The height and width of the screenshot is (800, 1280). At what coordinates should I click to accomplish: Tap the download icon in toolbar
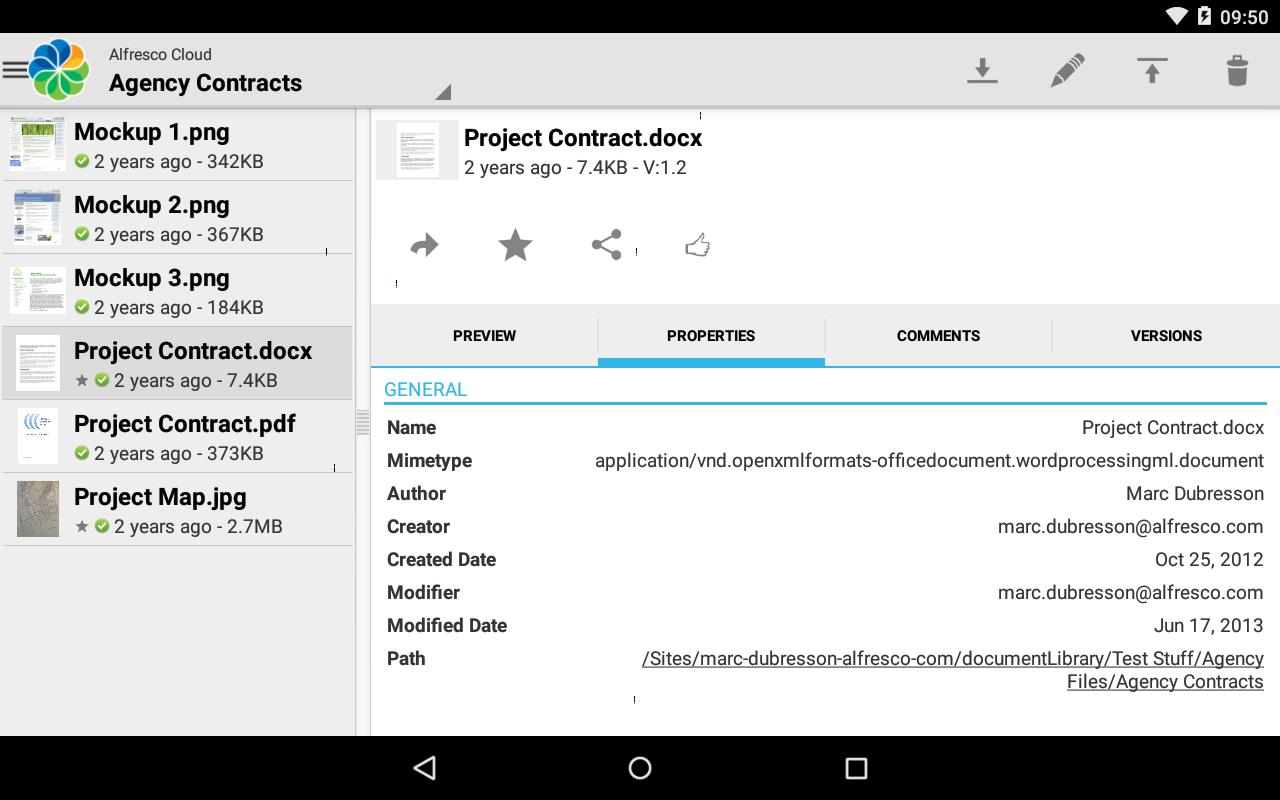[x=982, y=70]
